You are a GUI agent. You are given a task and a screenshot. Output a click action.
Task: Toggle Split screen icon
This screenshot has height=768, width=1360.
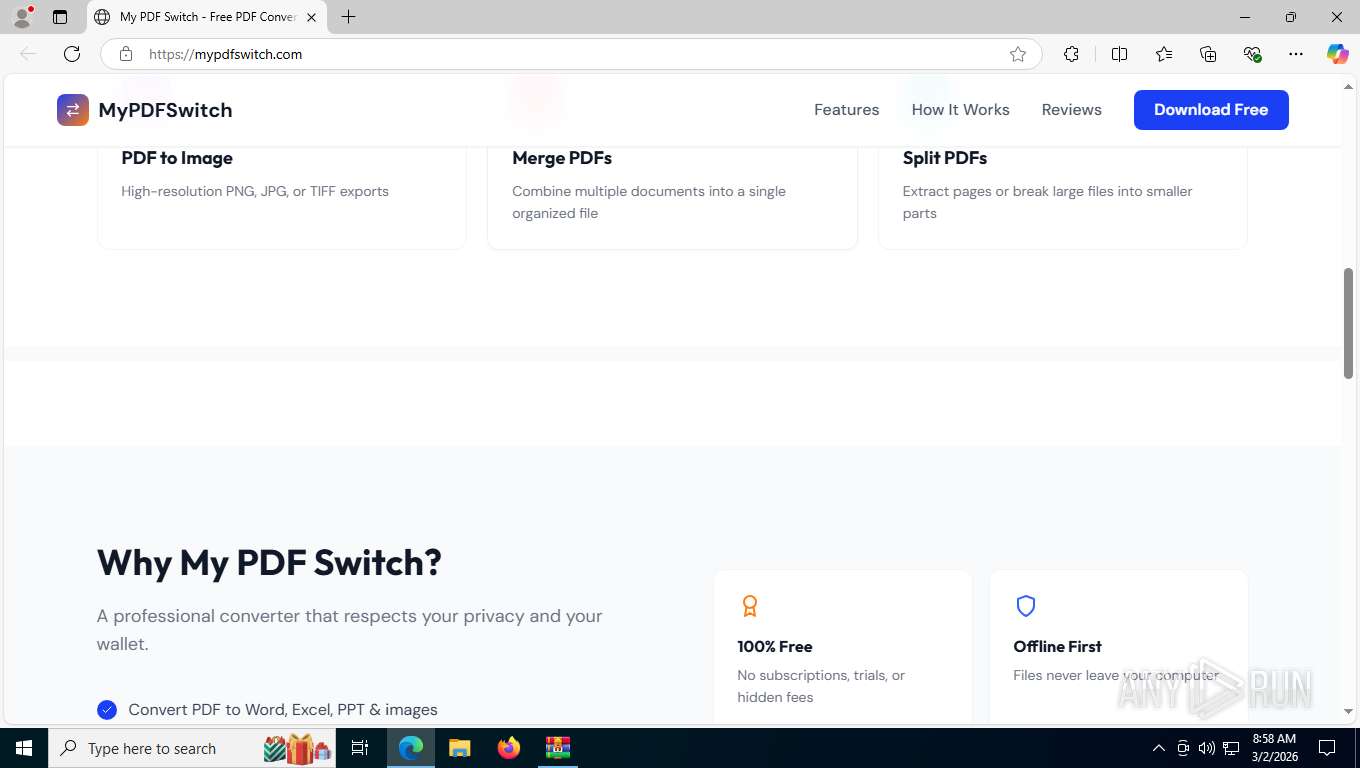tap(1120, 54)
